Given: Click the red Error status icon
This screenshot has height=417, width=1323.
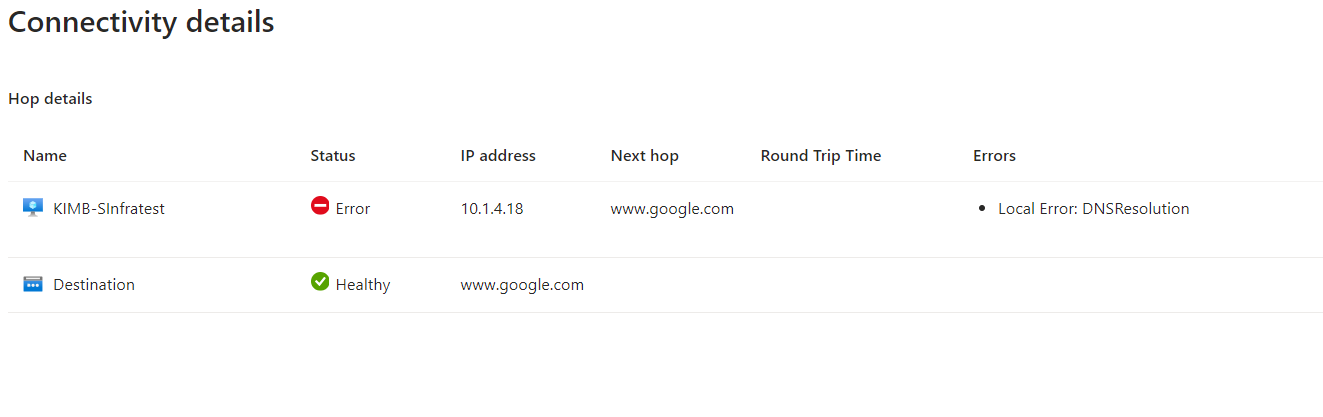Looking at the screenshot, I should 320,206.
